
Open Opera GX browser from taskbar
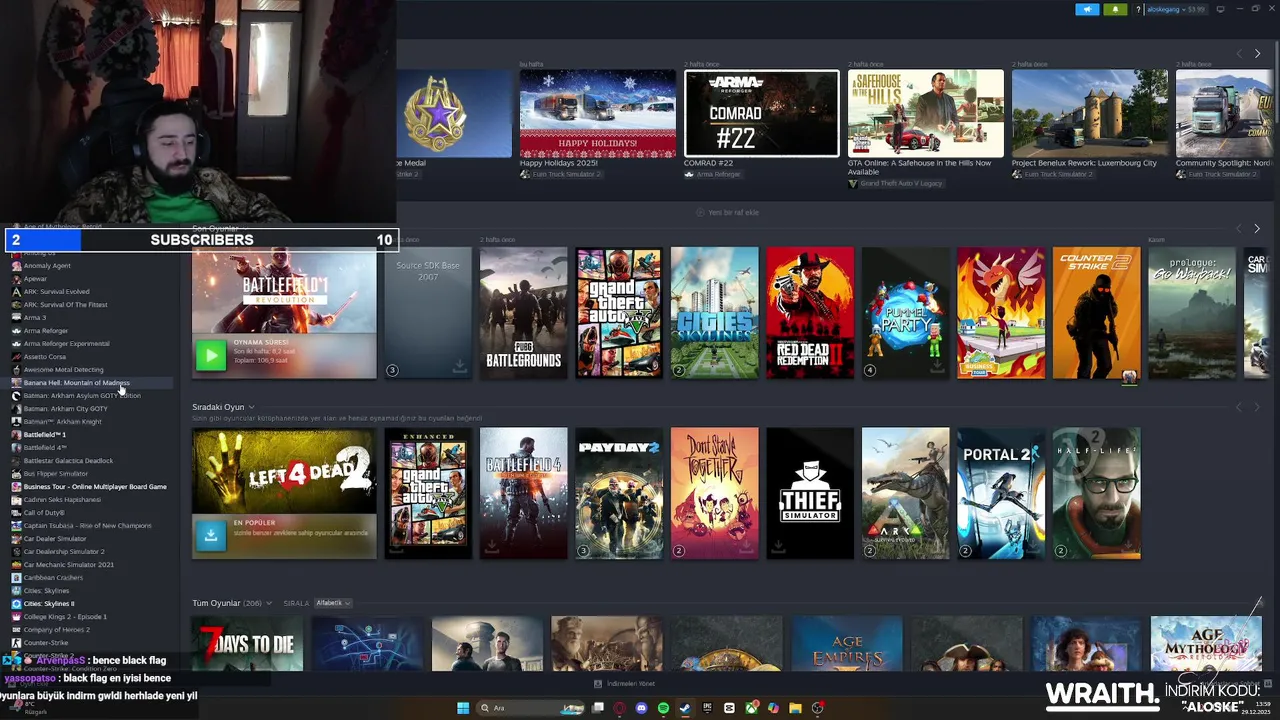619,708
